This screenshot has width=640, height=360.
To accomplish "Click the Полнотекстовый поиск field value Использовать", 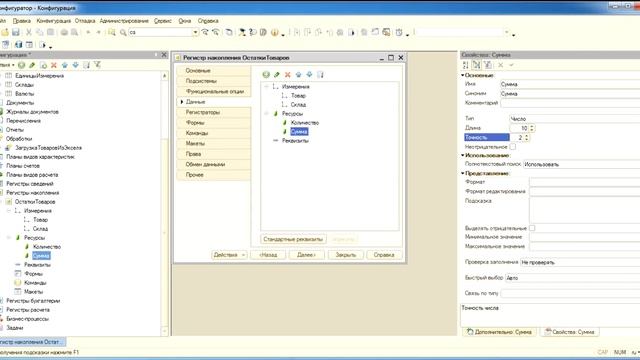I will coord(581,164).
